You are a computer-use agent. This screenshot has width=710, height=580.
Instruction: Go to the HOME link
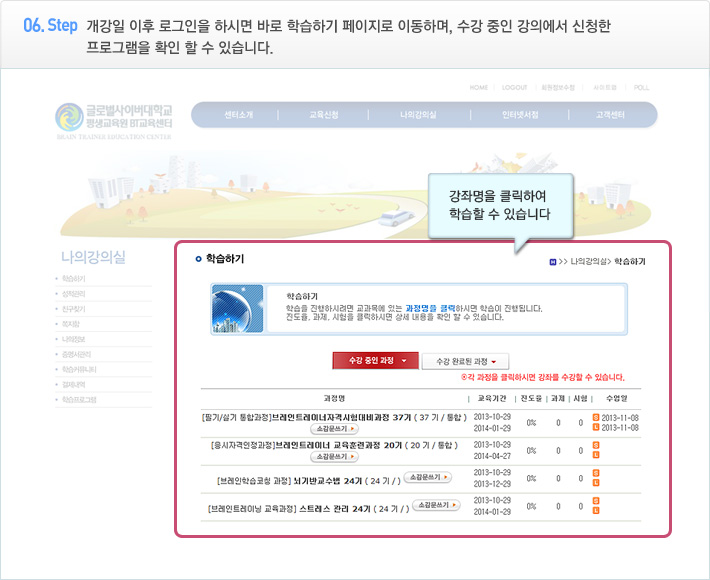pos(479,88)
